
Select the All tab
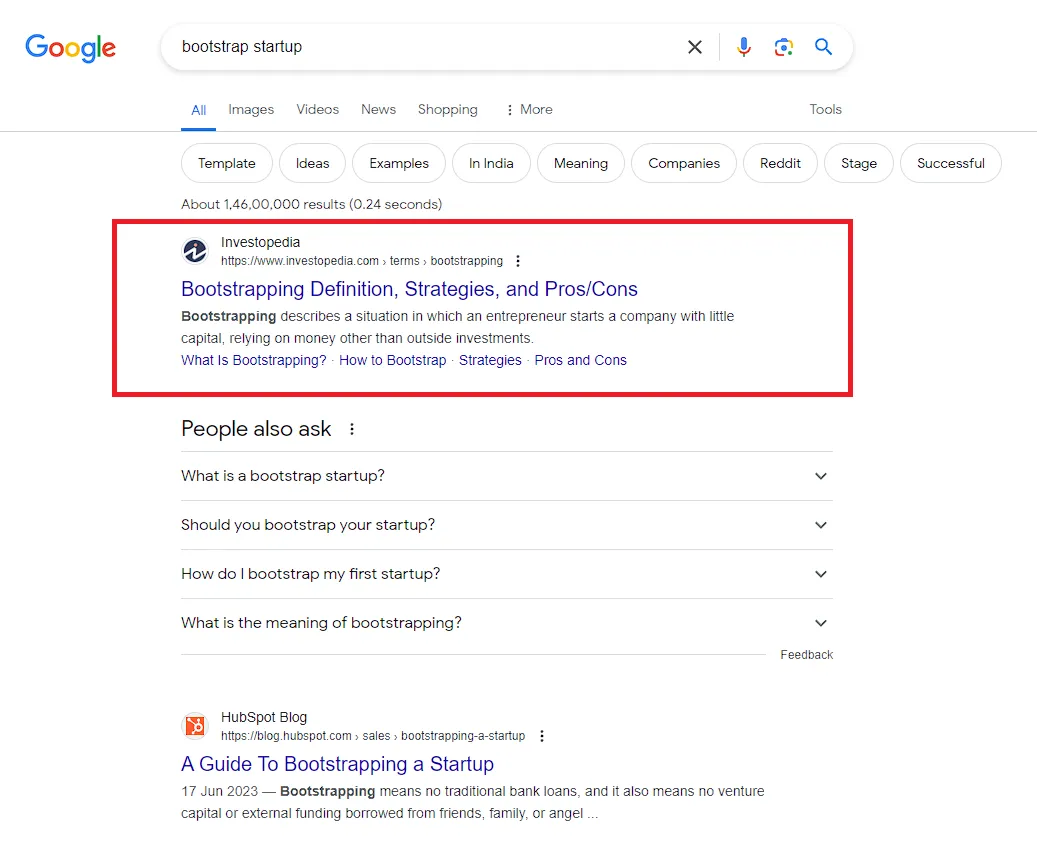click(198, 110)
